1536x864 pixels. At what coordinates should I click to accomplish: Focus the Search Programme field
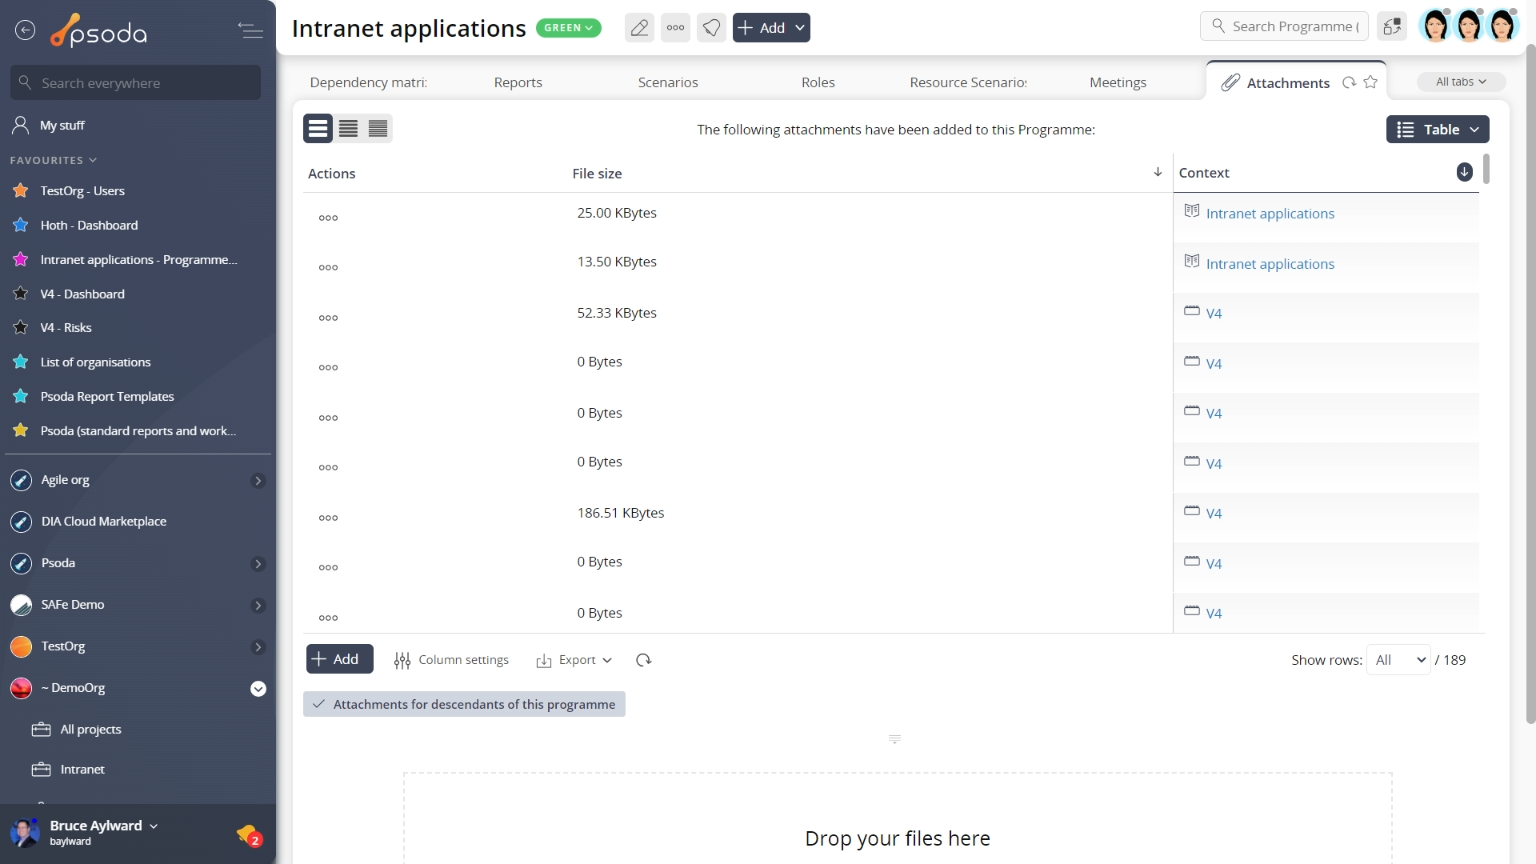point(1283,26)
